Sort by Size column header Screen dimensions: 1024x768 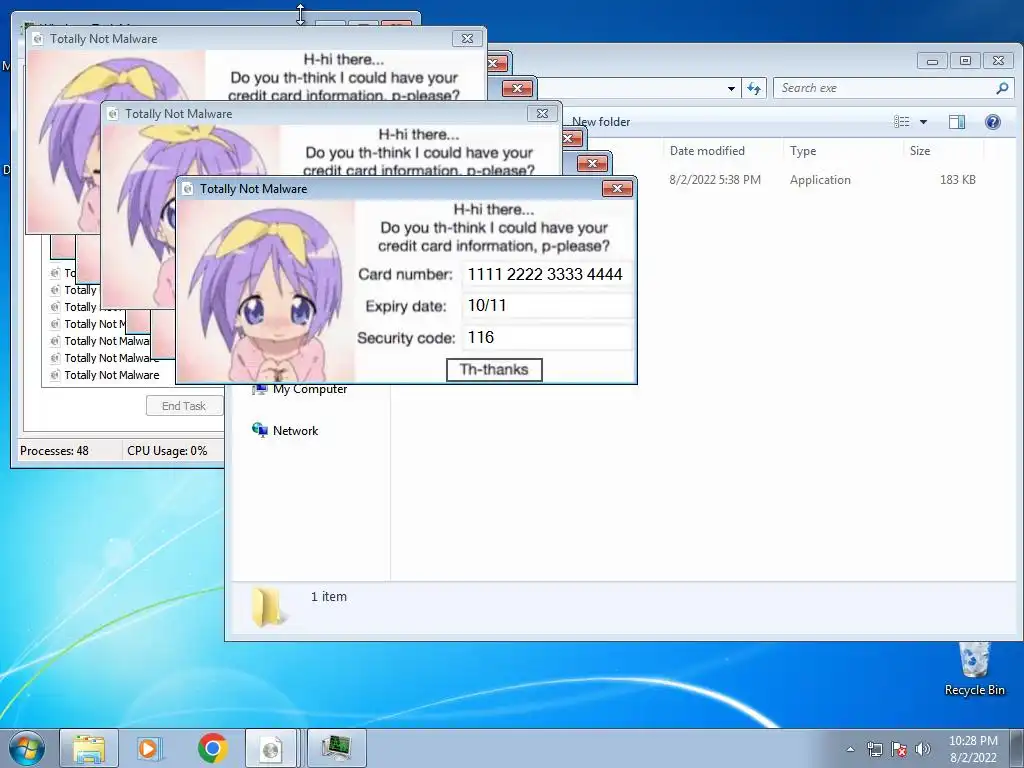coord(920,151)
